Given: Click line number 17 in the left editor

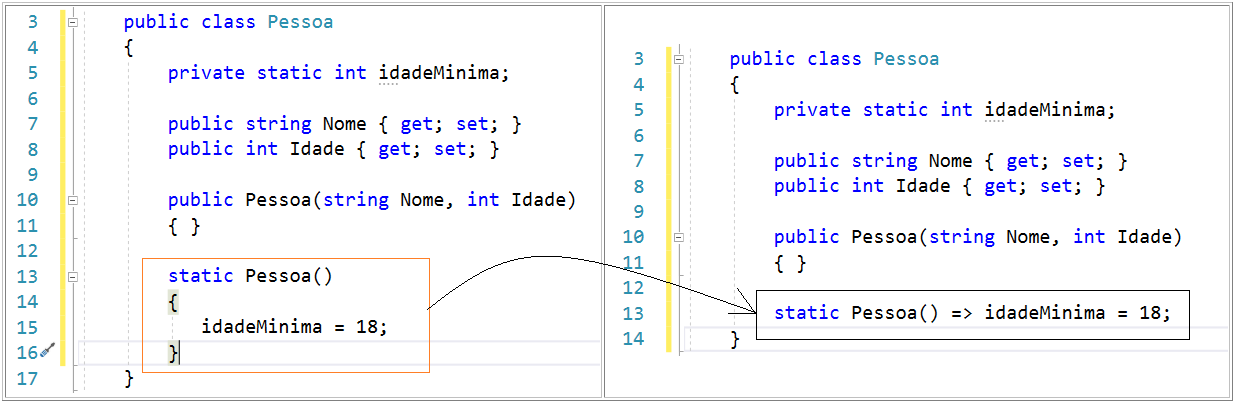Looking at the screenshot, I should click(x=27, y=378).
